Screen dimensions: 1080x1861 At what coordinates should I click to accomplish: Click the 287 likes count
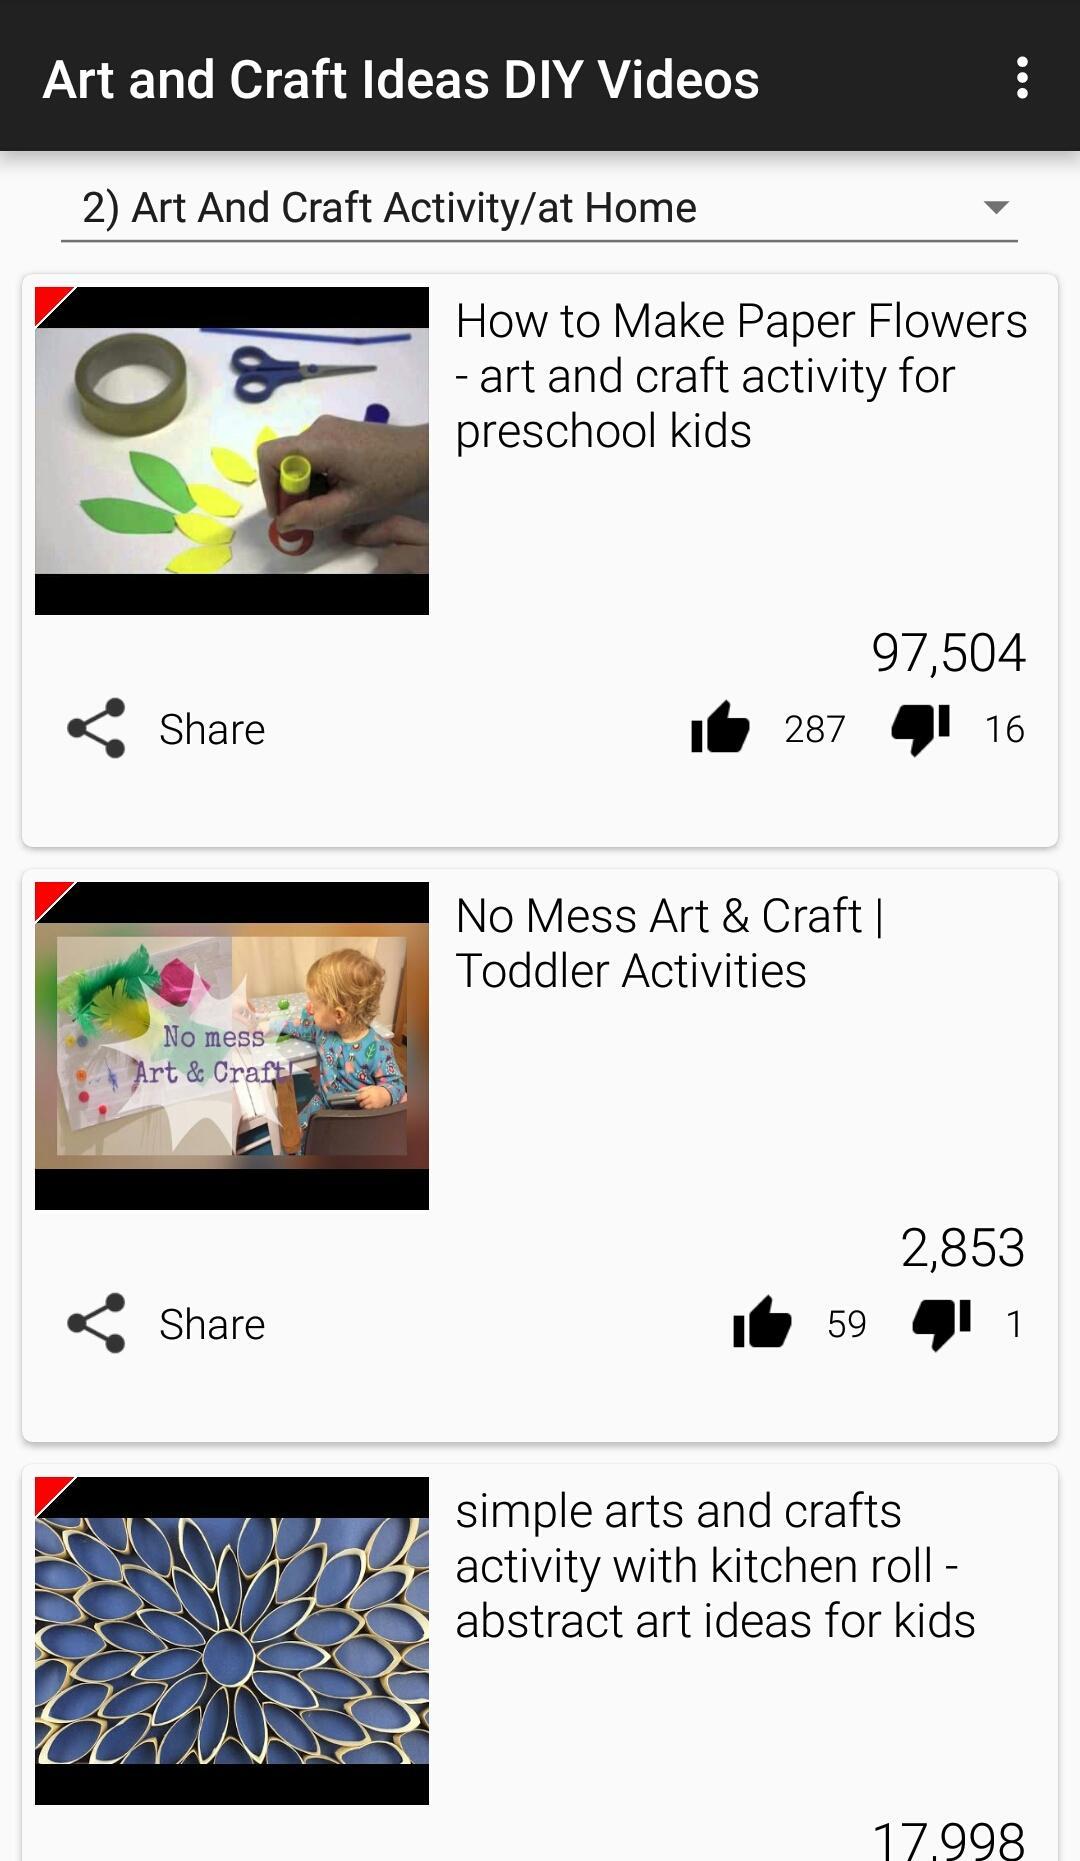814,729
